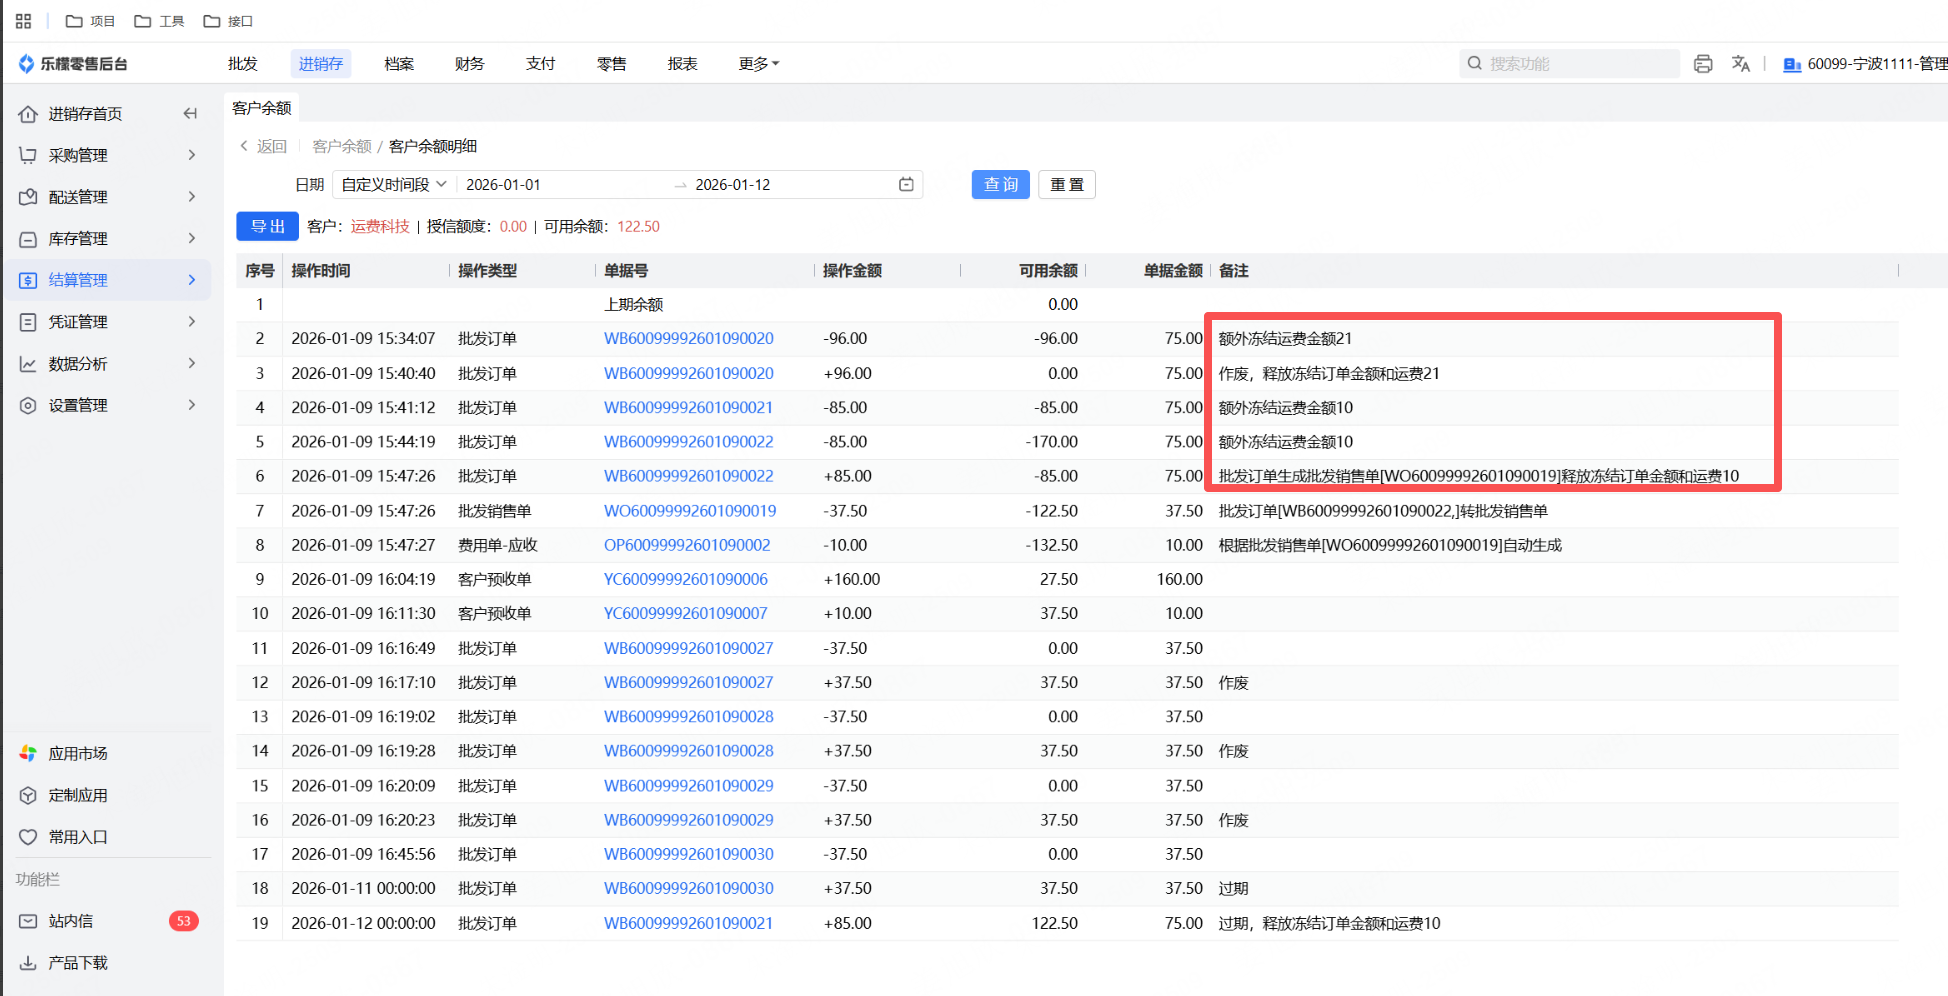Open 站内信 messages in sidebar

tap(71, 921)
